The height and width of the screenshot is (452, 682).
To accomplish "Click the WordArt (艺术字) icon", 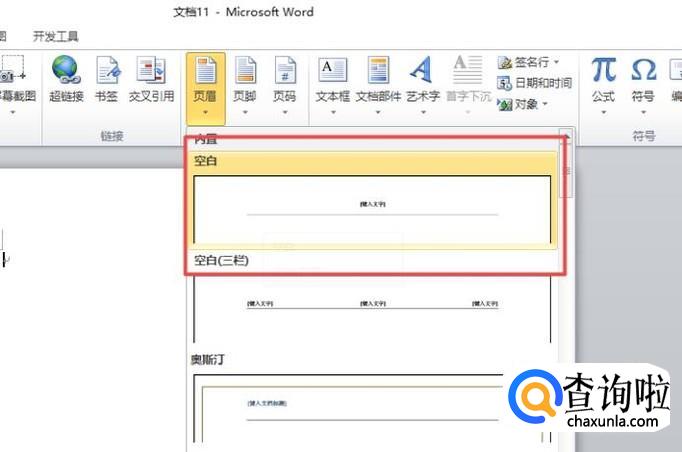I will coord(422,70).
